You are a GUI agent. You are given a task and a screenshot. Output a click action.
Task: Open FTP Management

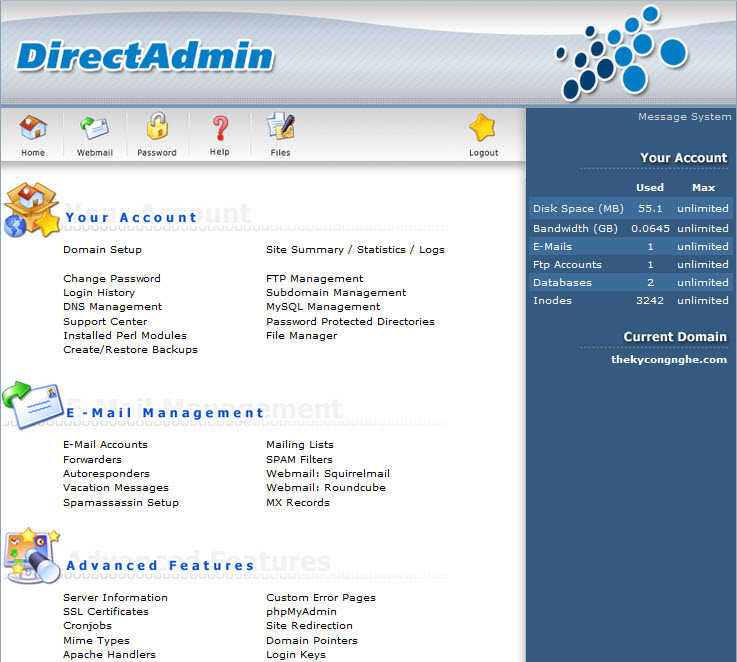(314, 278)
